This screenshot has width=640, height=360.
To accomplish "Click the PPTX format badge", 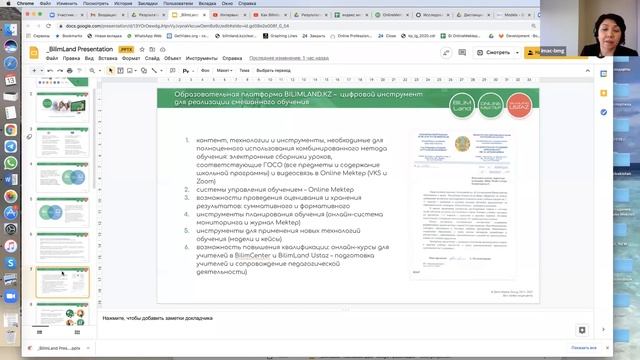I will coord(126,49).
